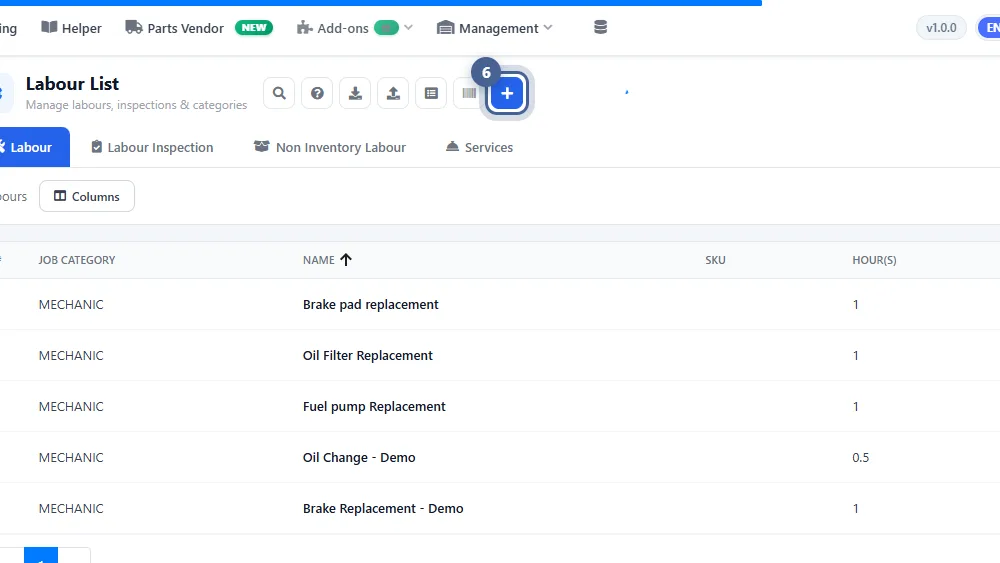Switch to the Services tab
Image resolution: width=1000 pixels, height=563 pixels.
click(479, 147)
